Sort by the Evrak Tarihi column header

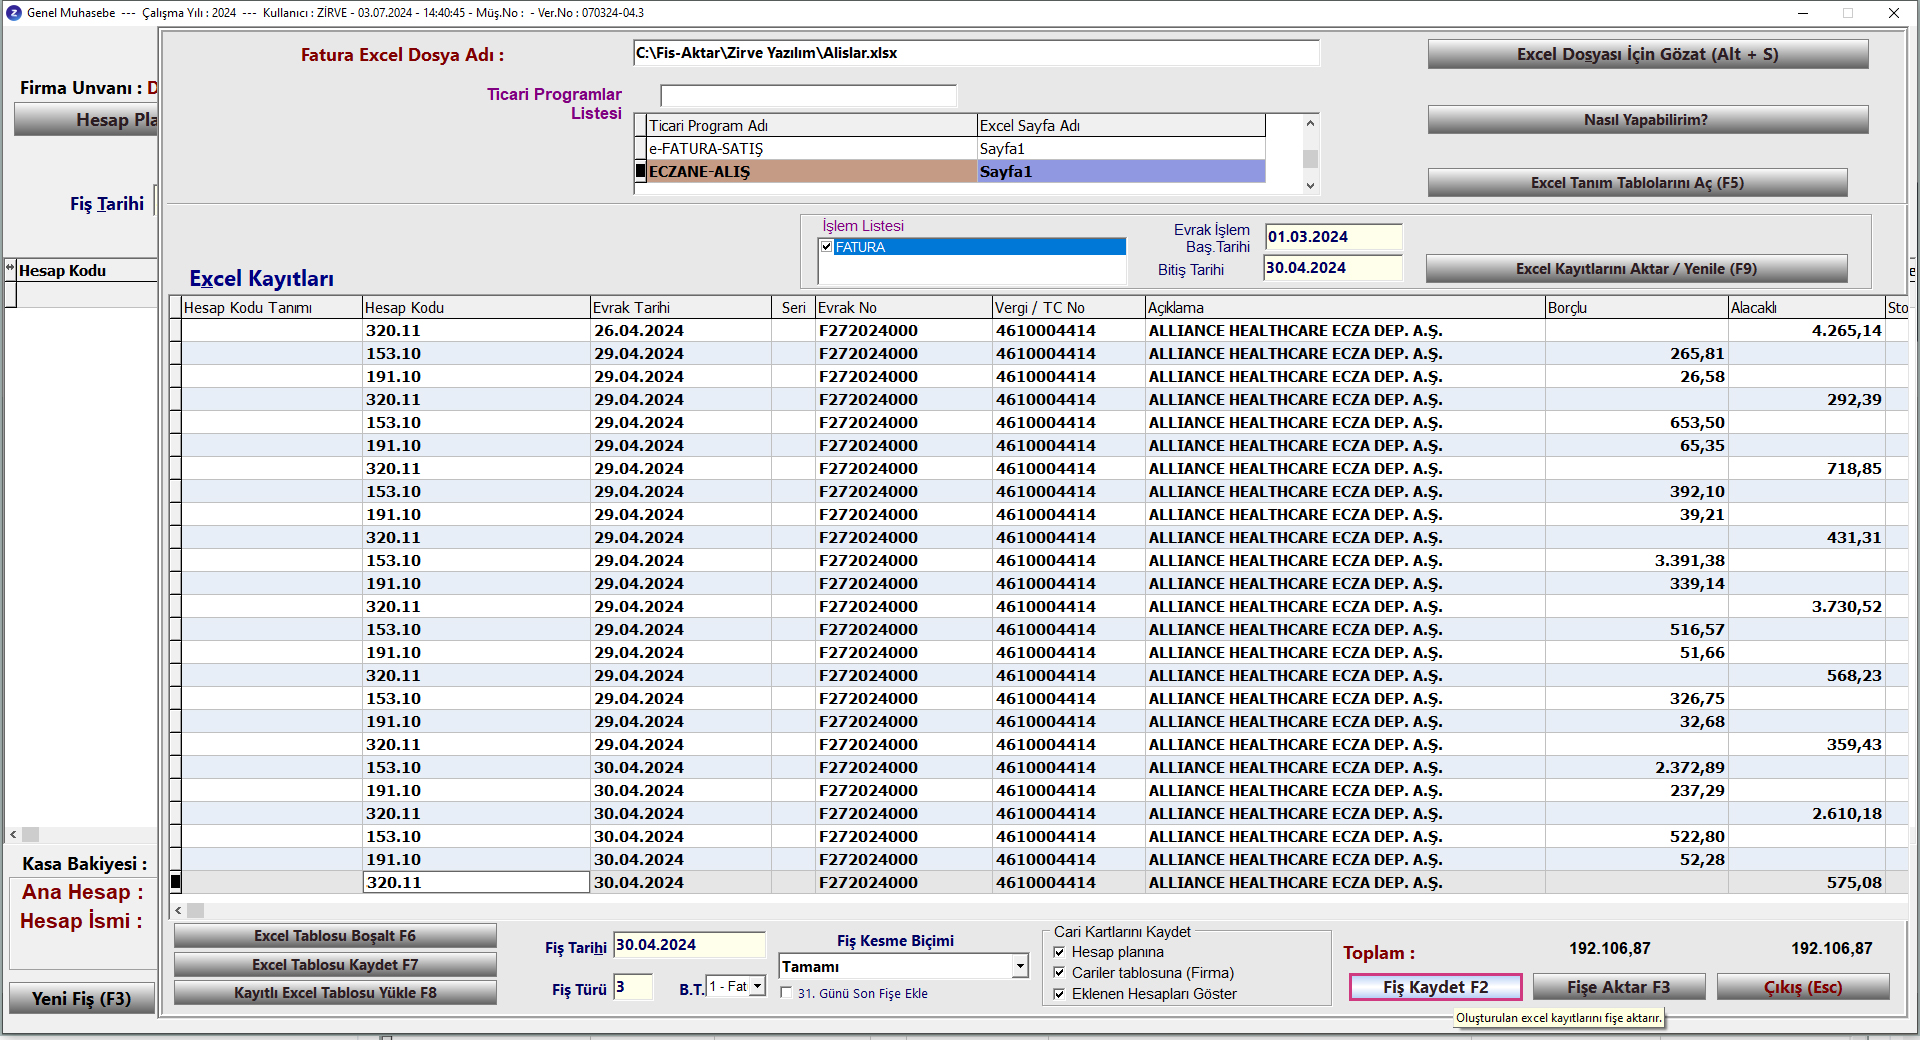click(680, 308)
